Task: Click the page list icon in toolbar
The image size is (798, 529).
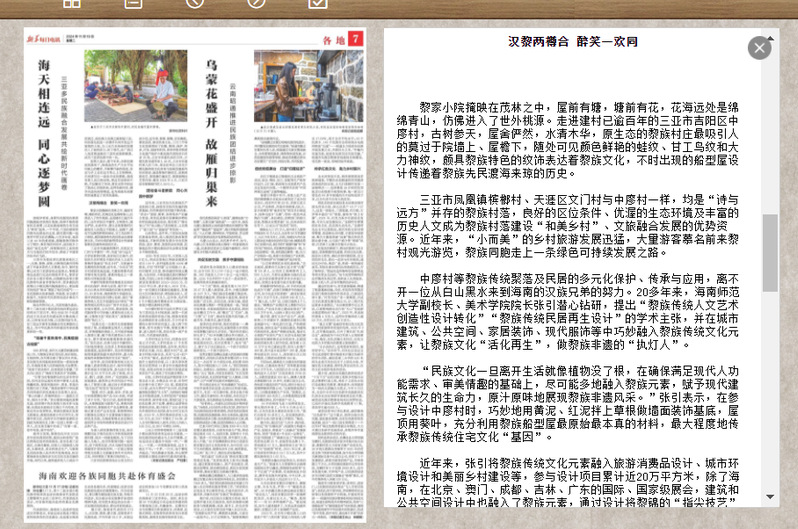Action: 133,3
